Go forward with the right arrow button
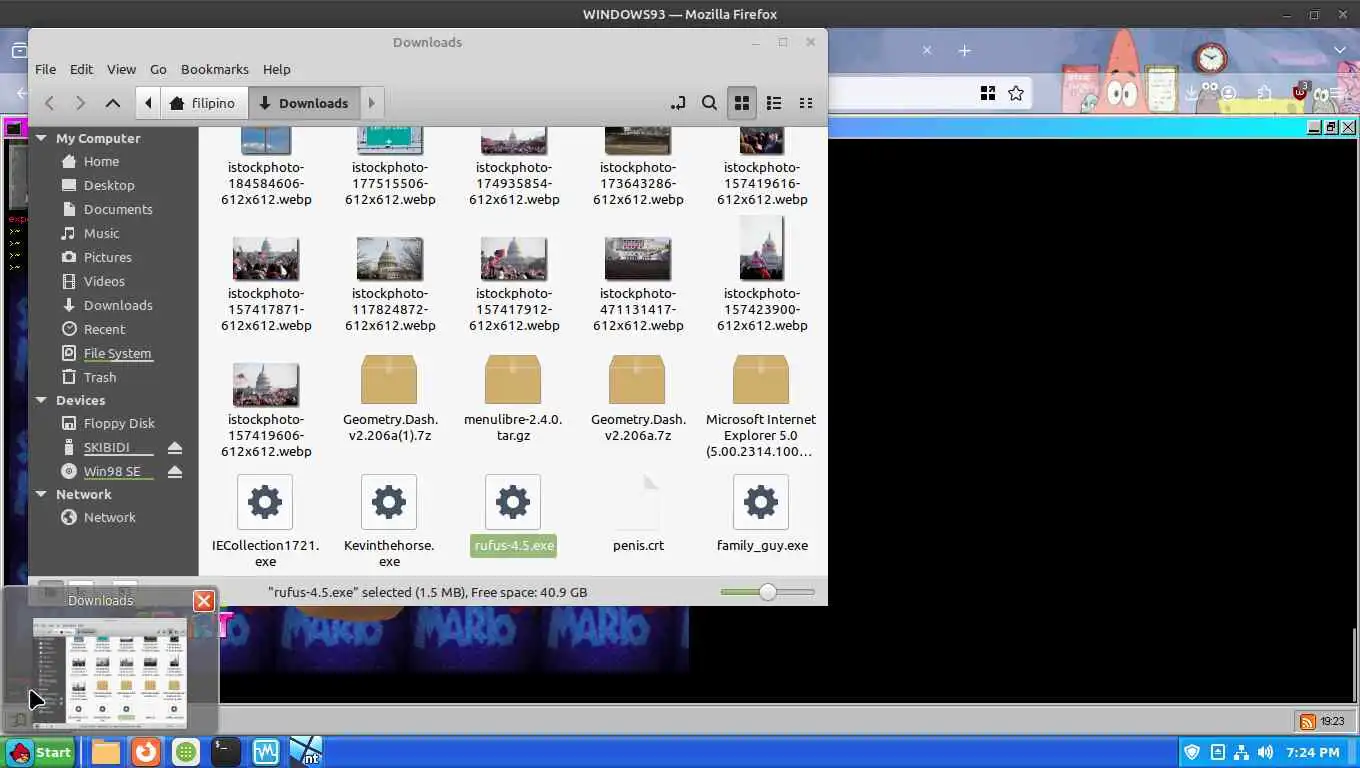 point(81,103)
